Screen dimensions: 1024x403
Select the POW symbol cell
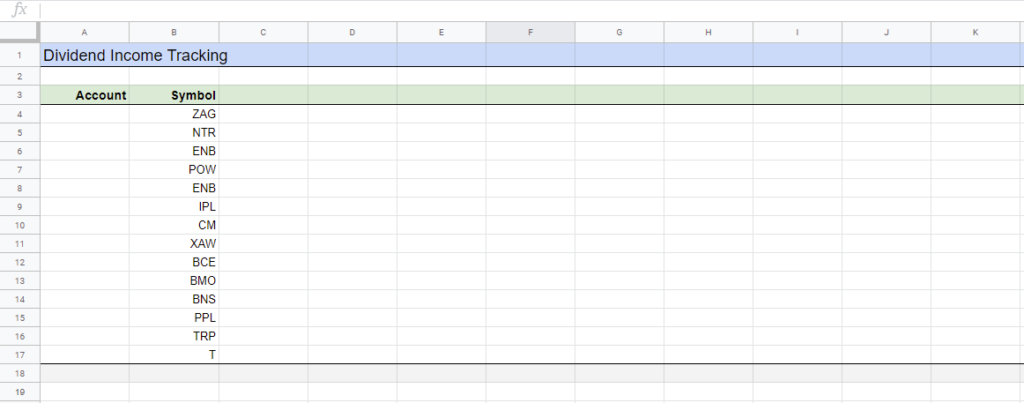tap(174, 170)
